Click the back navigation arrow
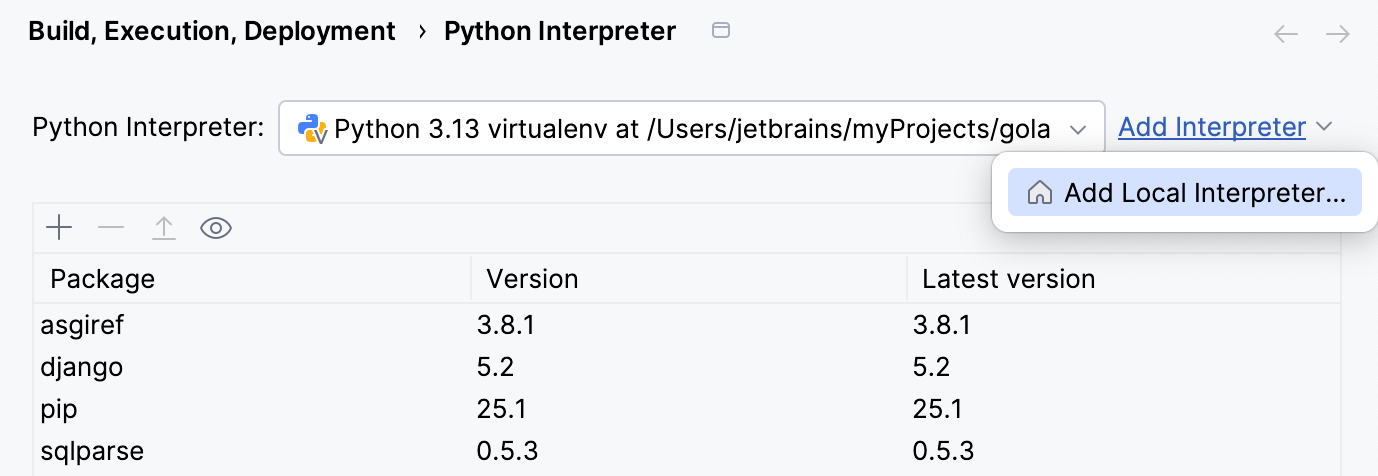 point(1286,34)
